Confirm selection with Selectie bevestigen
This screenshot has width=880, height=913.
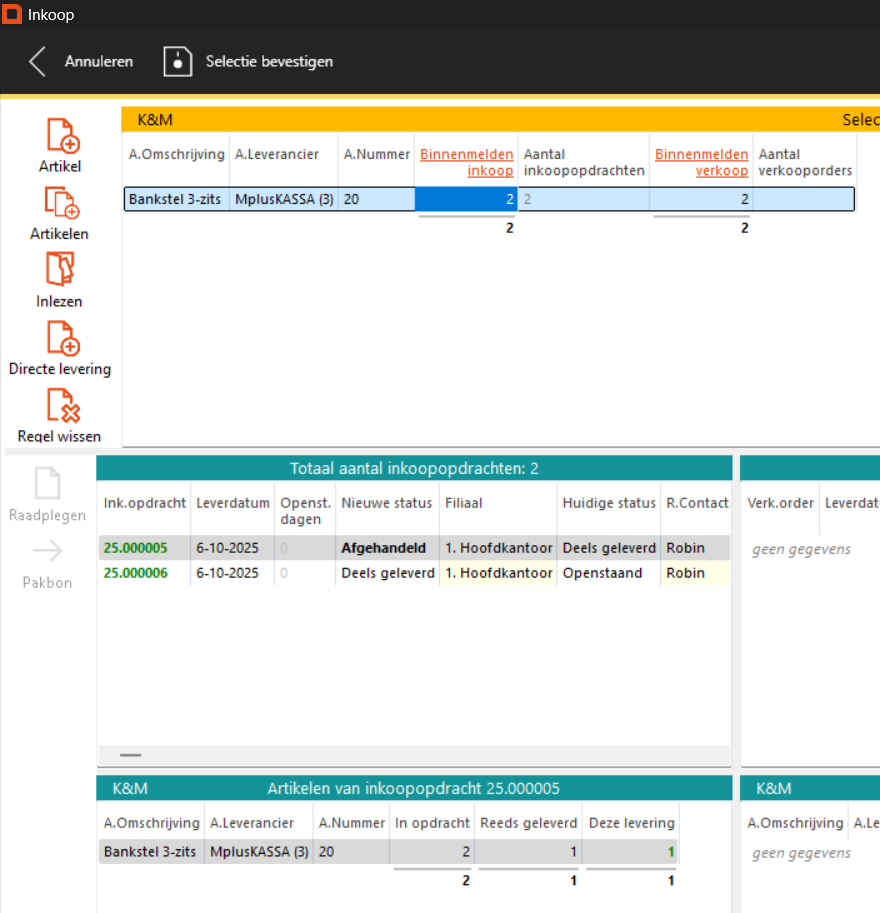(248, 61)
